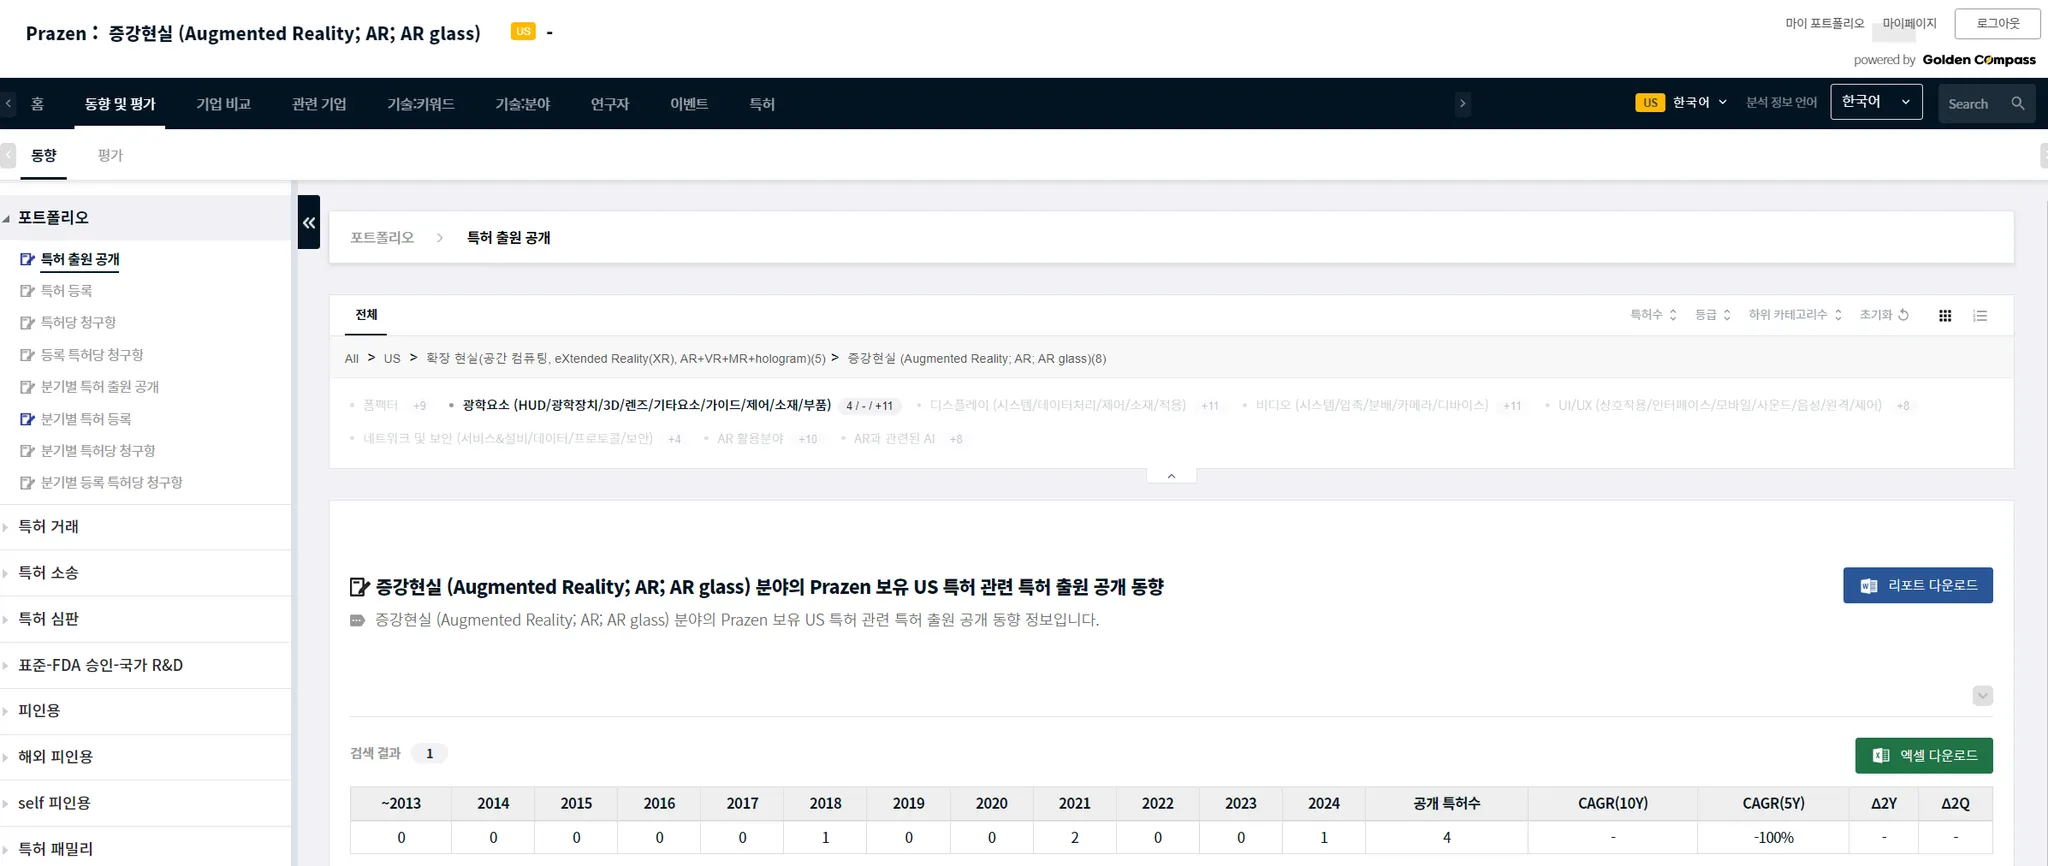Click 포트폴리오 in the breadcrumb
The height and width of the screenshot is (866, 2048).
pos(382,238)
